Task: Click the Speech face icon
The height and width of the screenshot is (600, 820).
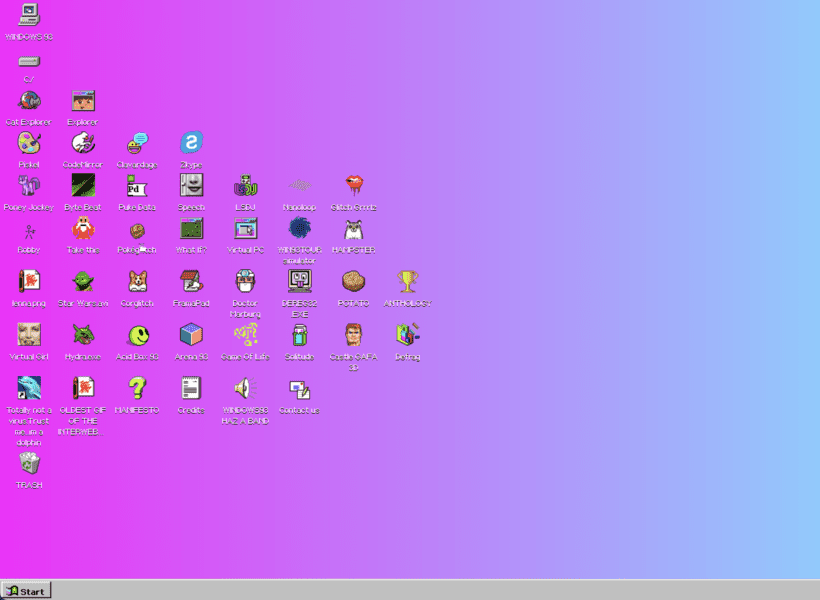Action: (191, 186)
